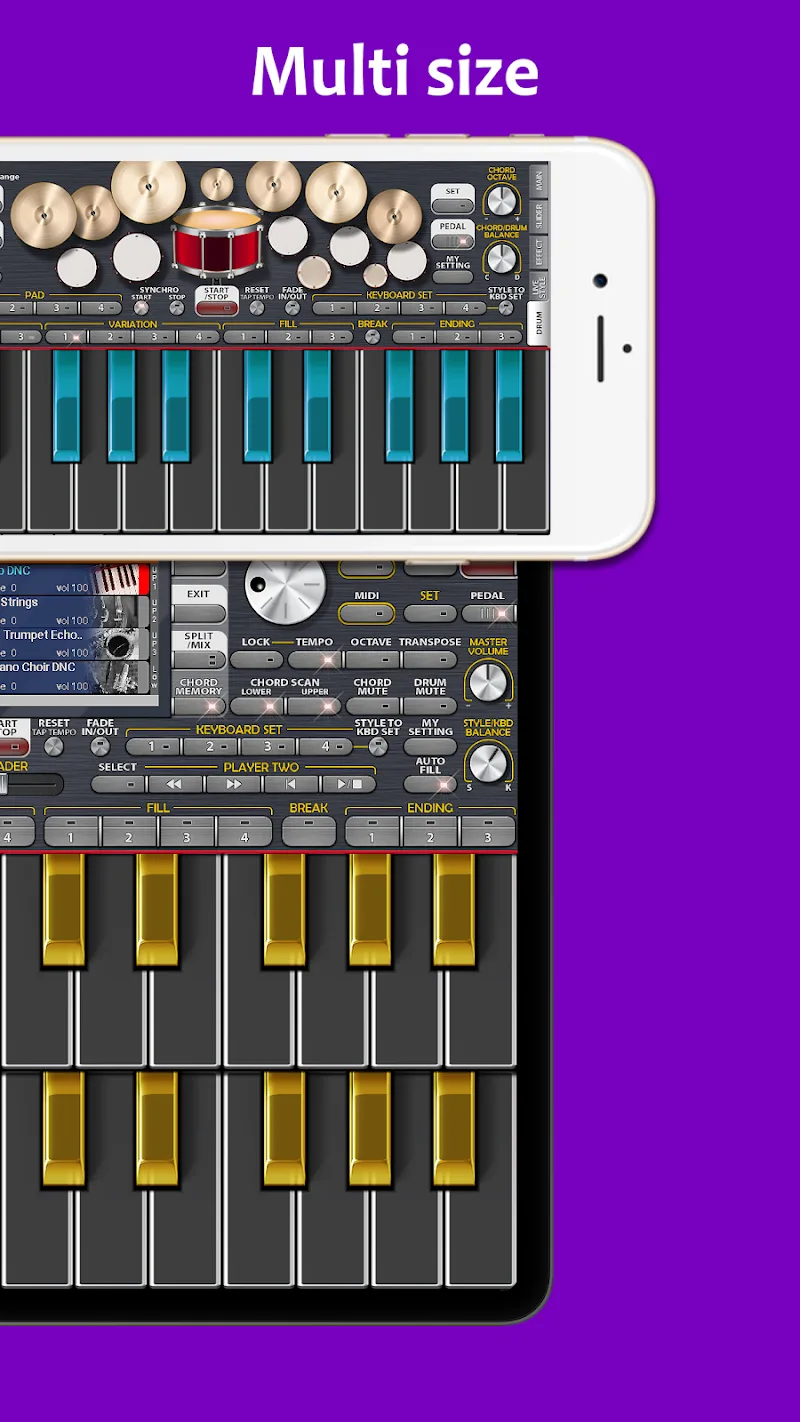Switch to the DRUM side tab

538,323
